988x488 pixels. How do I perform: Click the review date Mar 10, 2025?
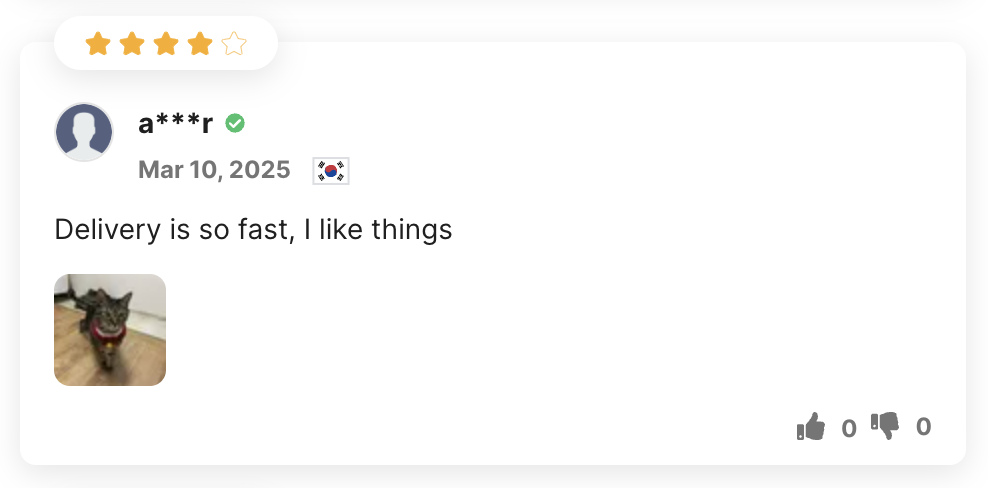pyautogui.click(x=214, y=170)
